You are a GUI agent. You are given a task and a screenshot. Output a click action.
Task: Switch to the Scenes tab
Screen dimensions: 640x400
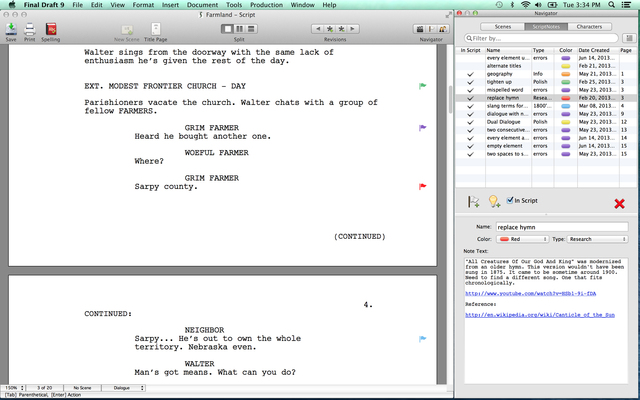pos(502,27)
